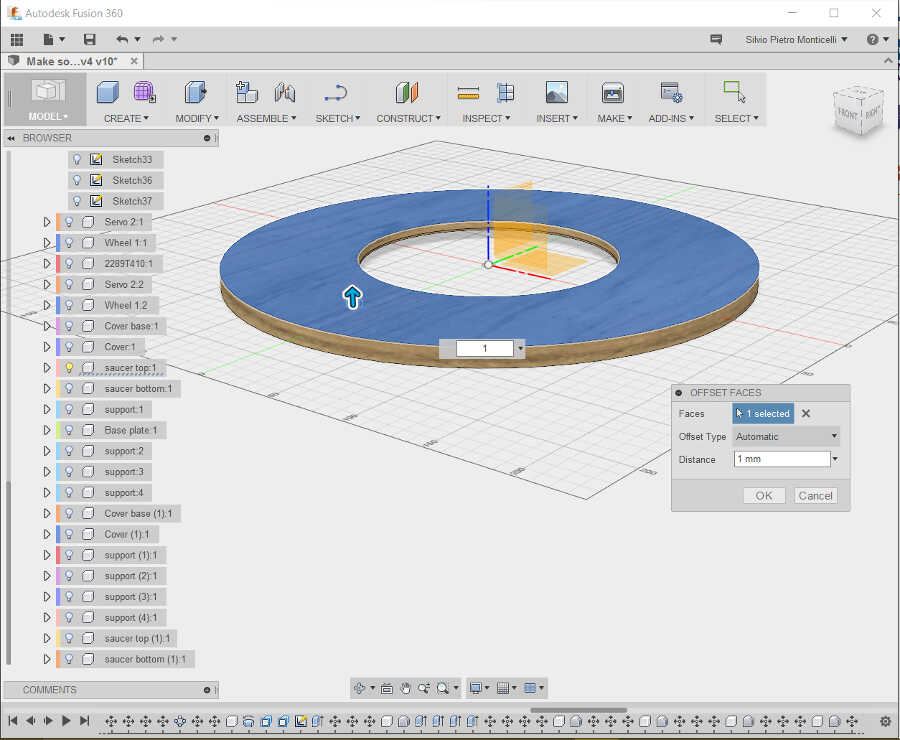Toggle visibility of Wheel 1:1 component
This screenshot has height=740, width=900.
point(70,242)
